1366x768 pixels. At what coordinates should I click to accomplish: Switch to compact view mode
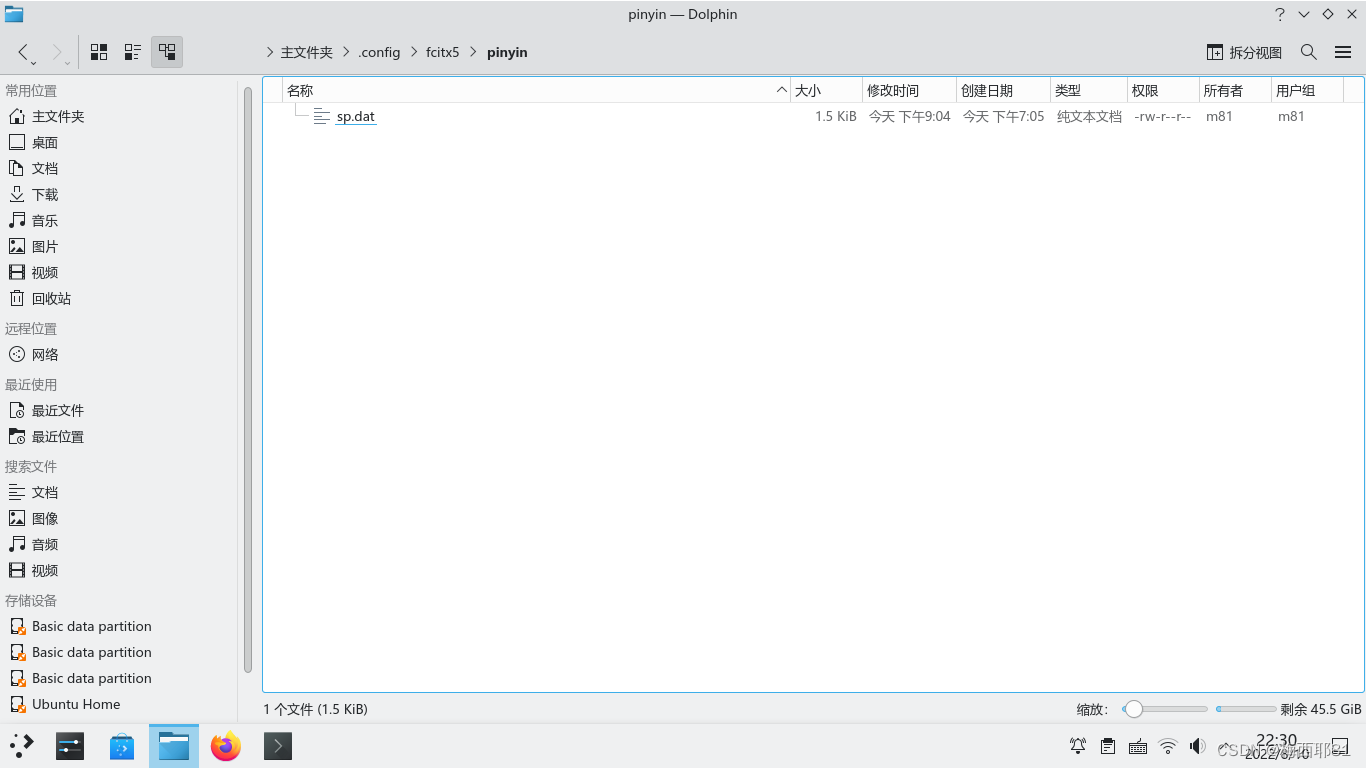click(133, 52)
